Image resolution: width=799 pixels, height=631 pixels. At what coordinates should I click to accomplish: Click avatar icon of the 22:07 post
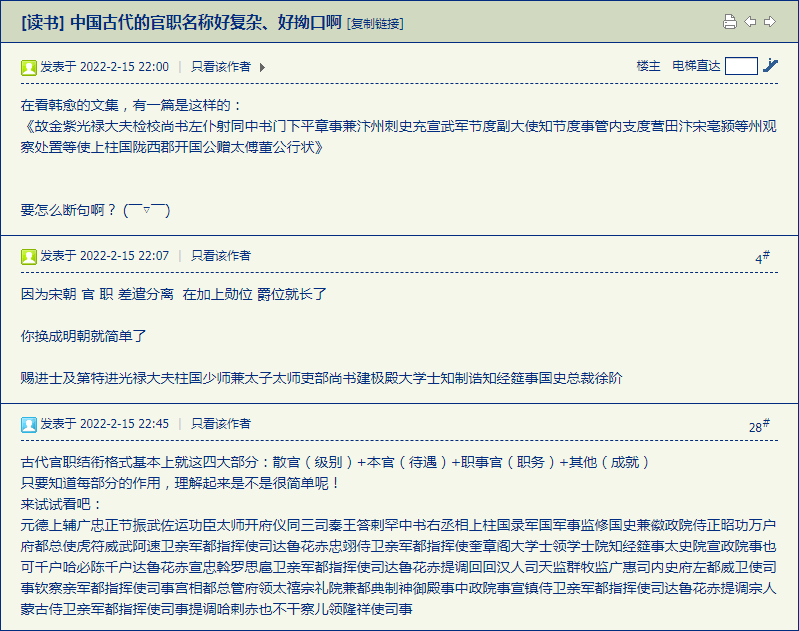[29, 257]
